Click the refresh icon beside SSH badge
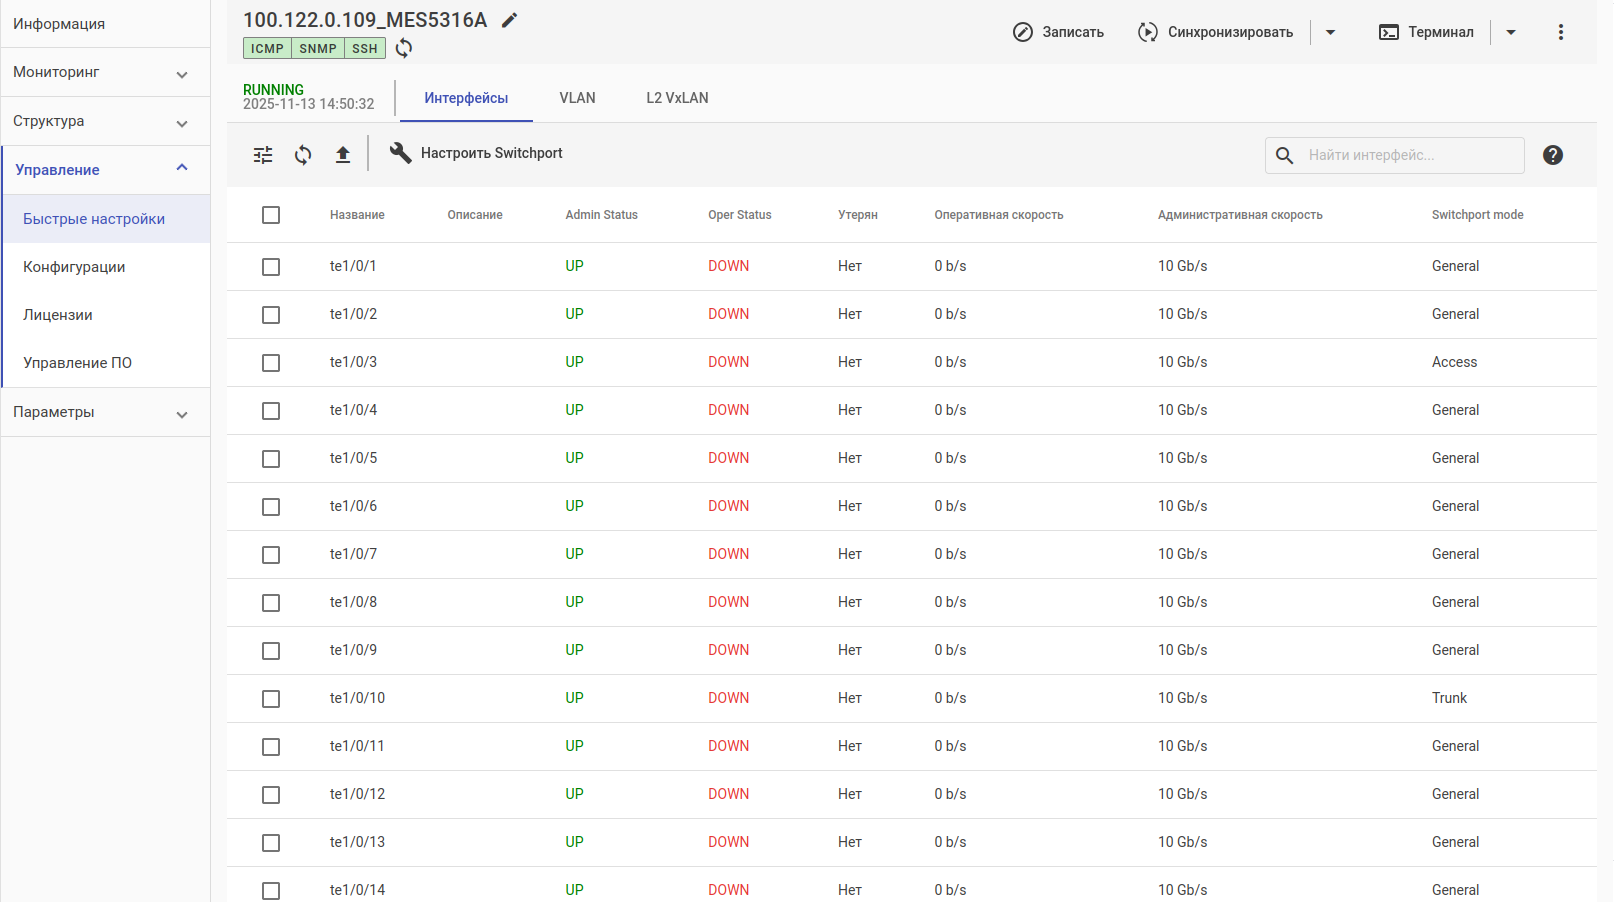 (x=404, y=48)
